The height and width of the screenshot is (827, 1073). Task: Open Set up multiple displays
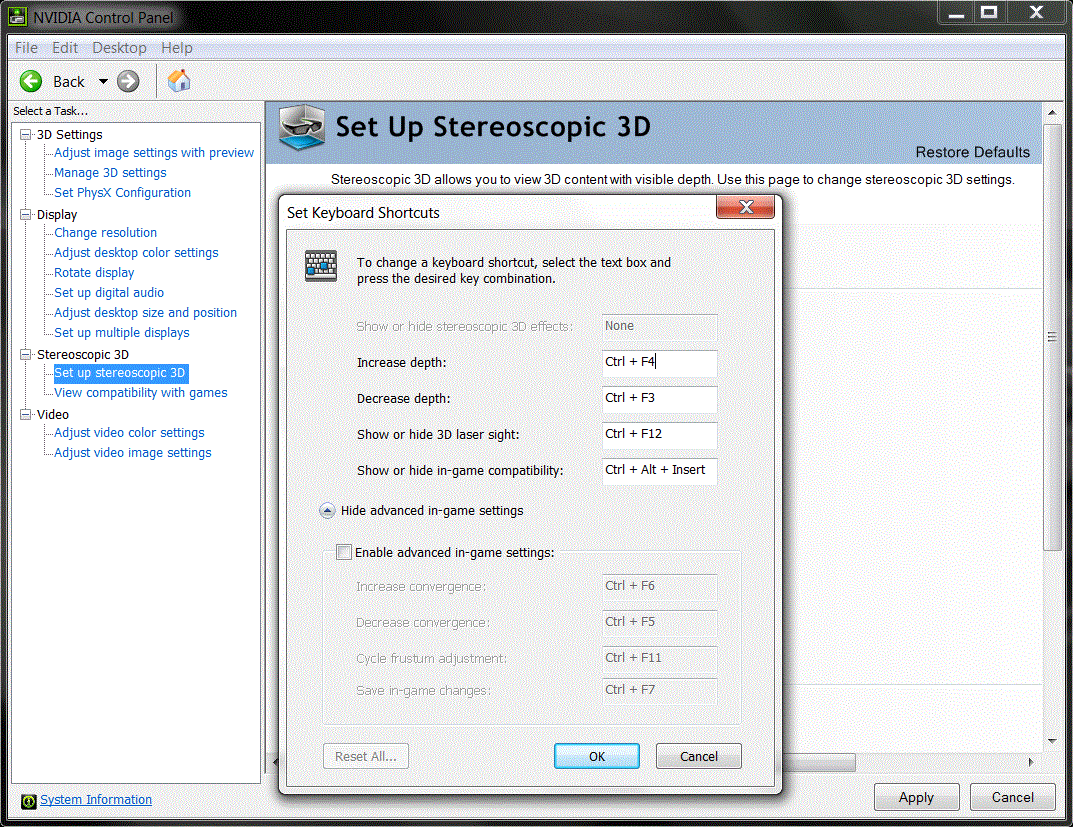(x=122, y=332)
